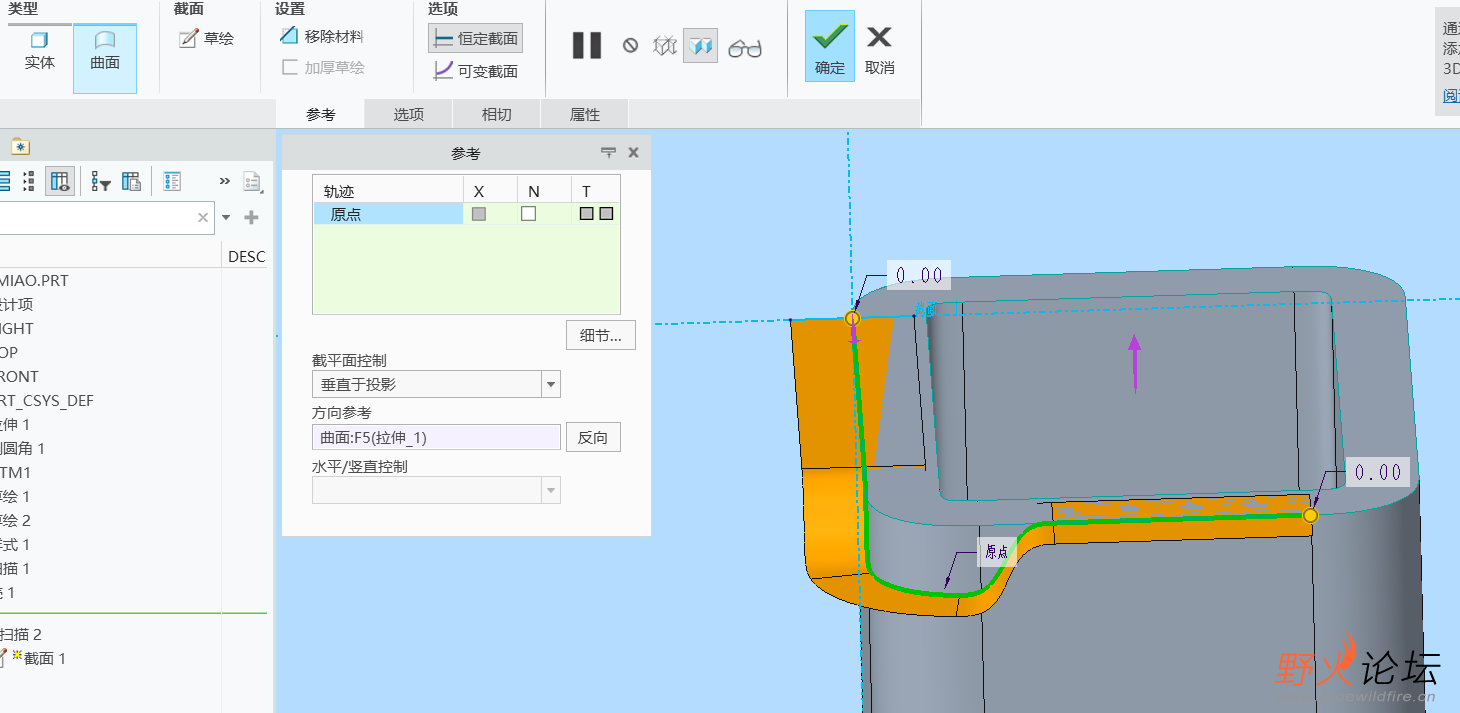Screen dimensions: 1460x713
Task: Click the folder browser icon
Action: (x=20, y=146)
